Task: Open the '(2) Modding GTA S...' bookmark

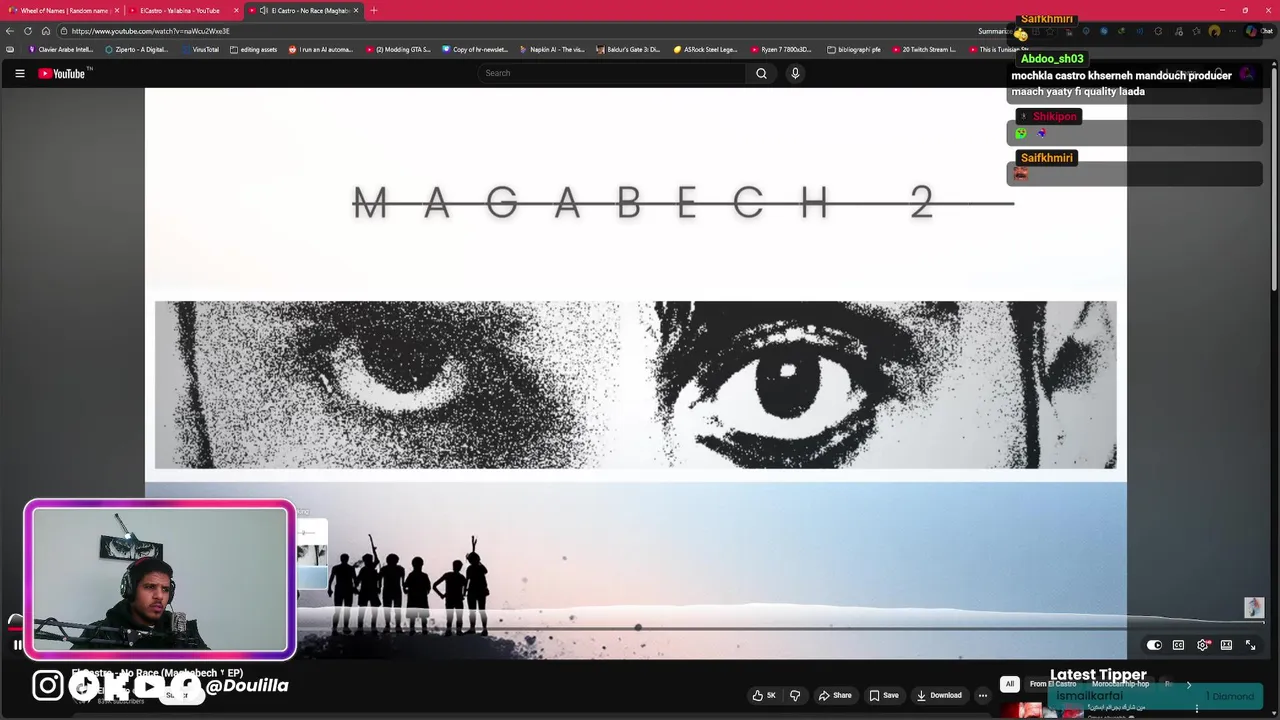Action: point(398,49)
